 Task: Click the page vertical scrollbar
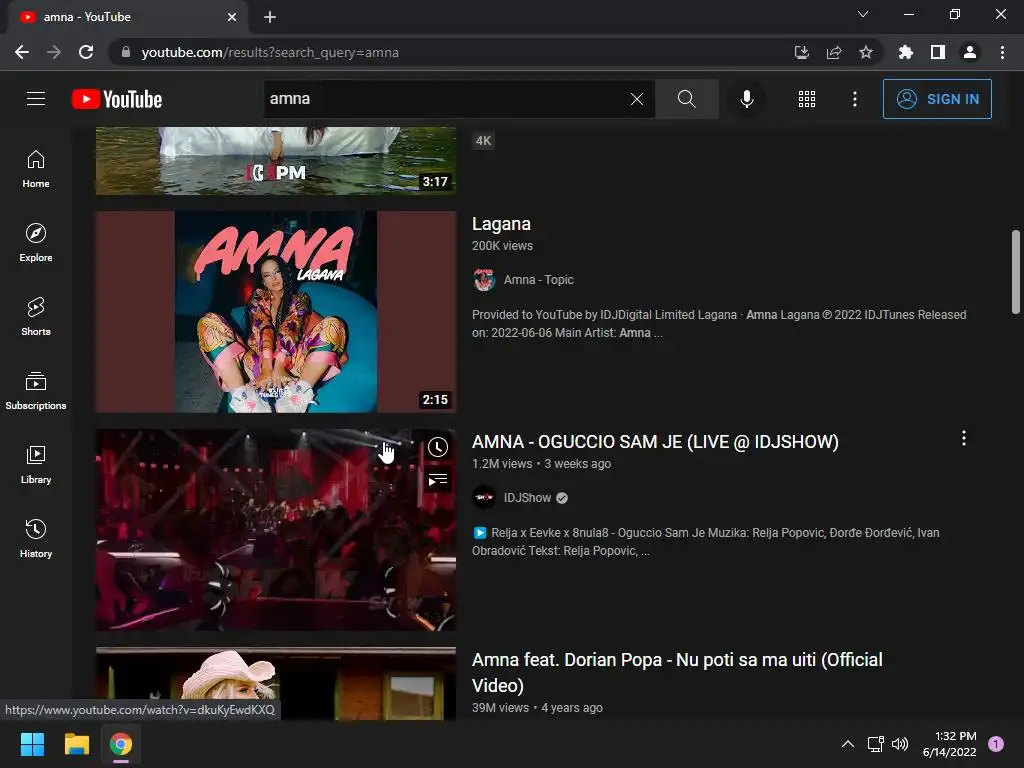coord(1016,272)
